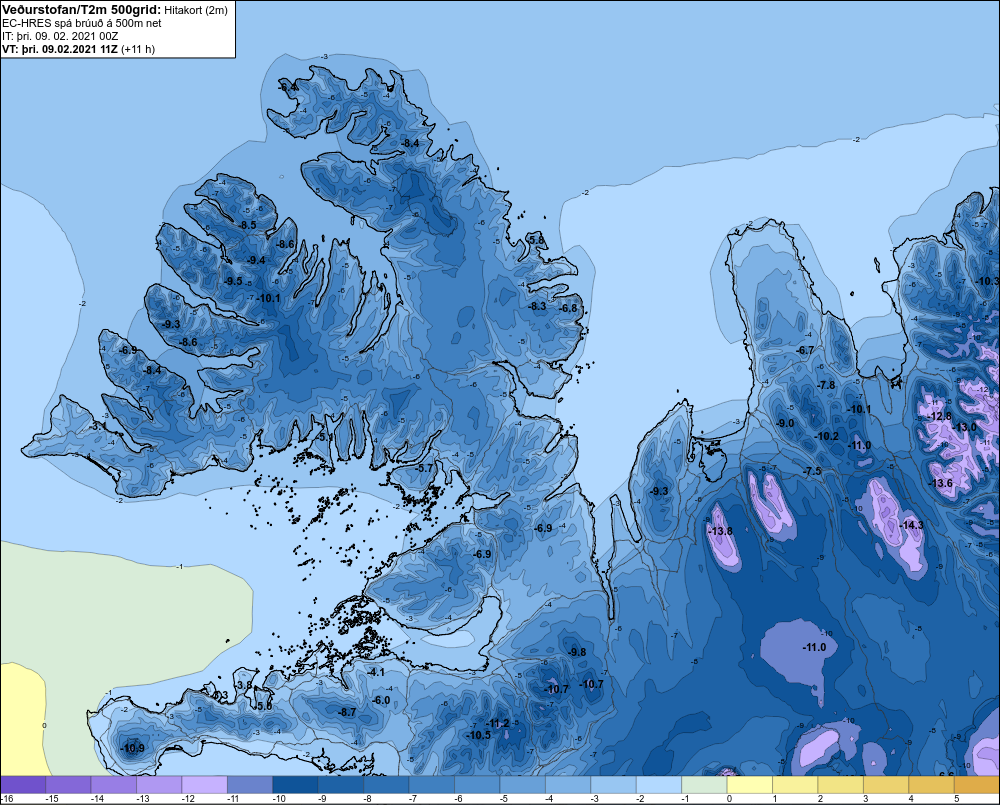This screenshot has height=805, width=1000.
Task: Select pale green legend swatch between -1 and 0
Action: click(x=705, y=785)
